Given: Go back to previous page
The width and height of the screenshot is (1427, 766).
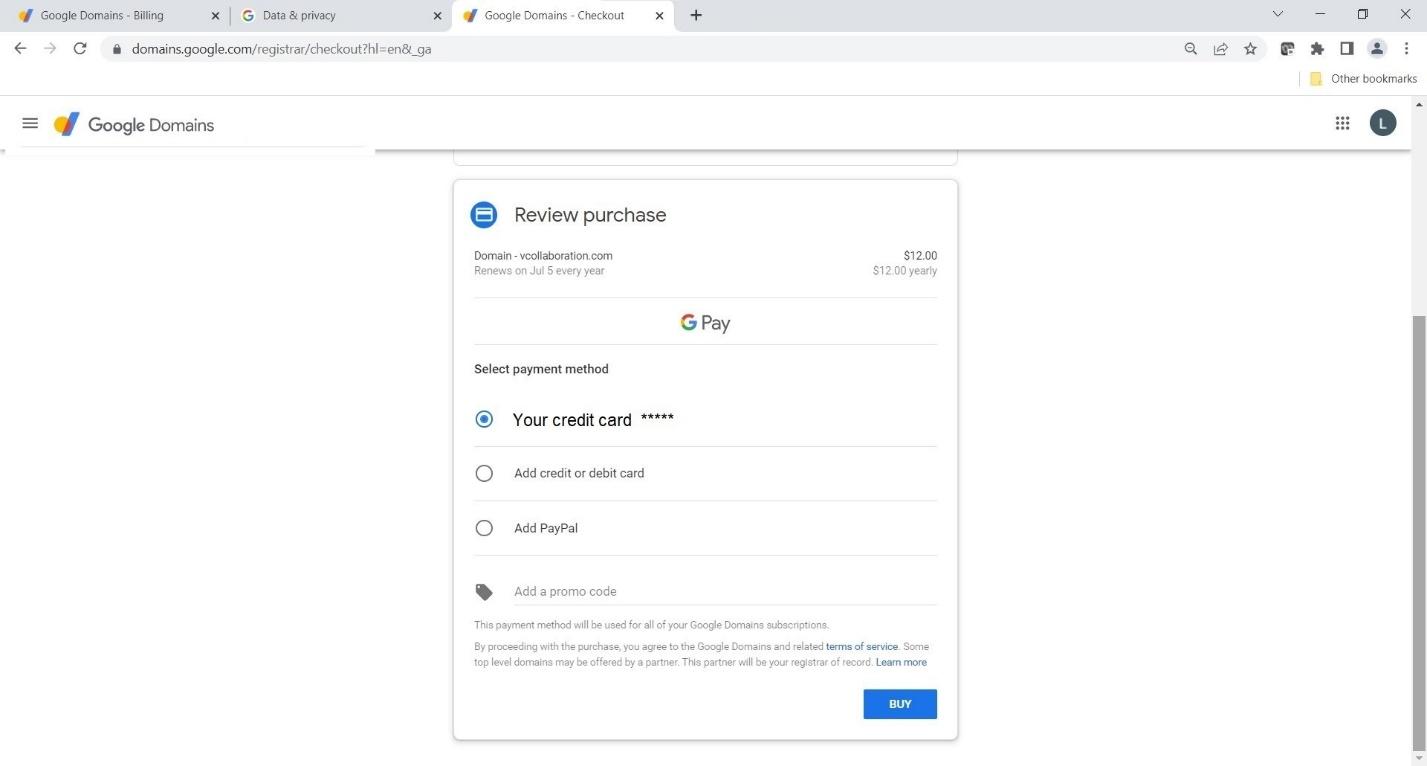Looking at the screenshot, I should coord(19,48).
